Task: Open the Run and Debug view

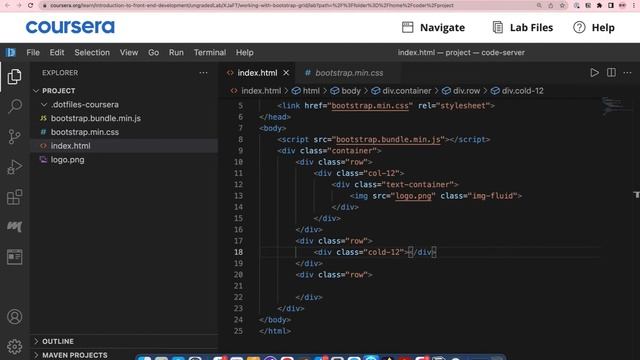Action: (x=14, y=167)
